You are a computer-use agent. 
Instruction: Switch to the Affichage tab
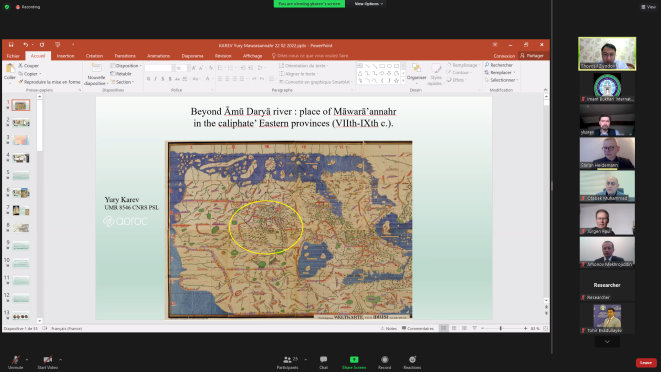253,56
